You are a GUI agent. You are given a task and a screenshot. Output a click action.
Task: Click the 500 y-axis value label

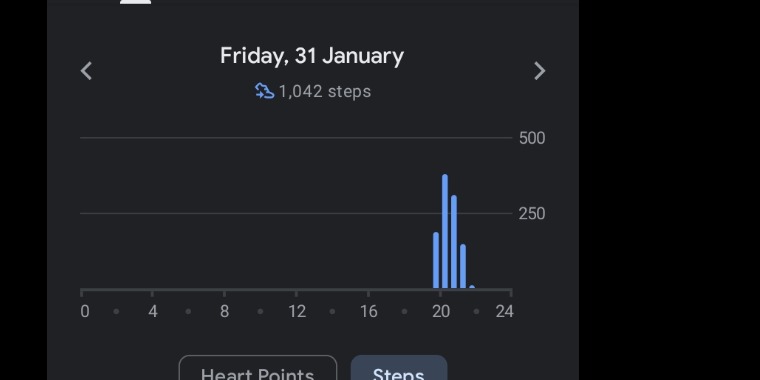532,138
